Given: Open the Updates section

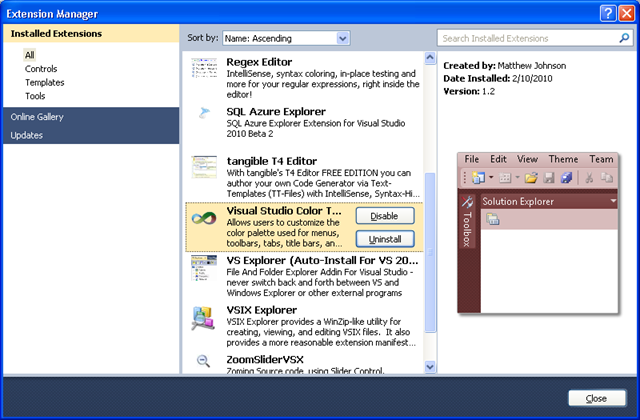Looking at the screenshot, I should point(91,135).
